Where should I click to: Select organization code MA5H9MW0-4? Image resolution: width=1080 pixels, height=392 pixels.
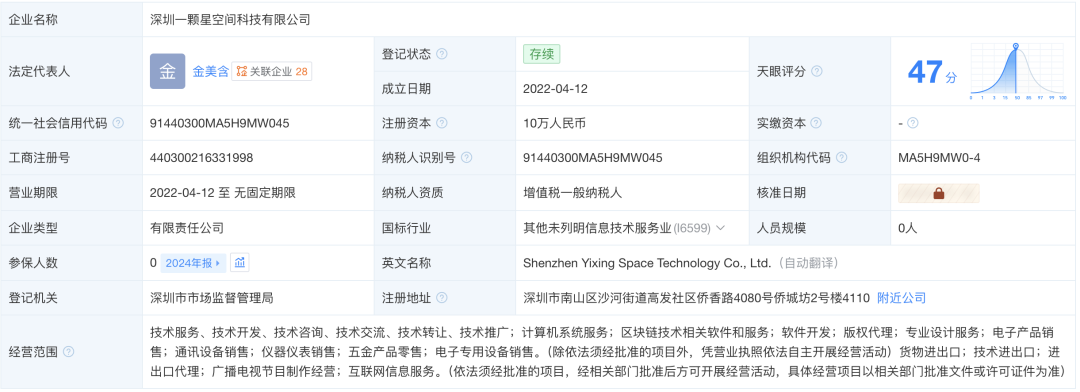[x=939, y=158]
